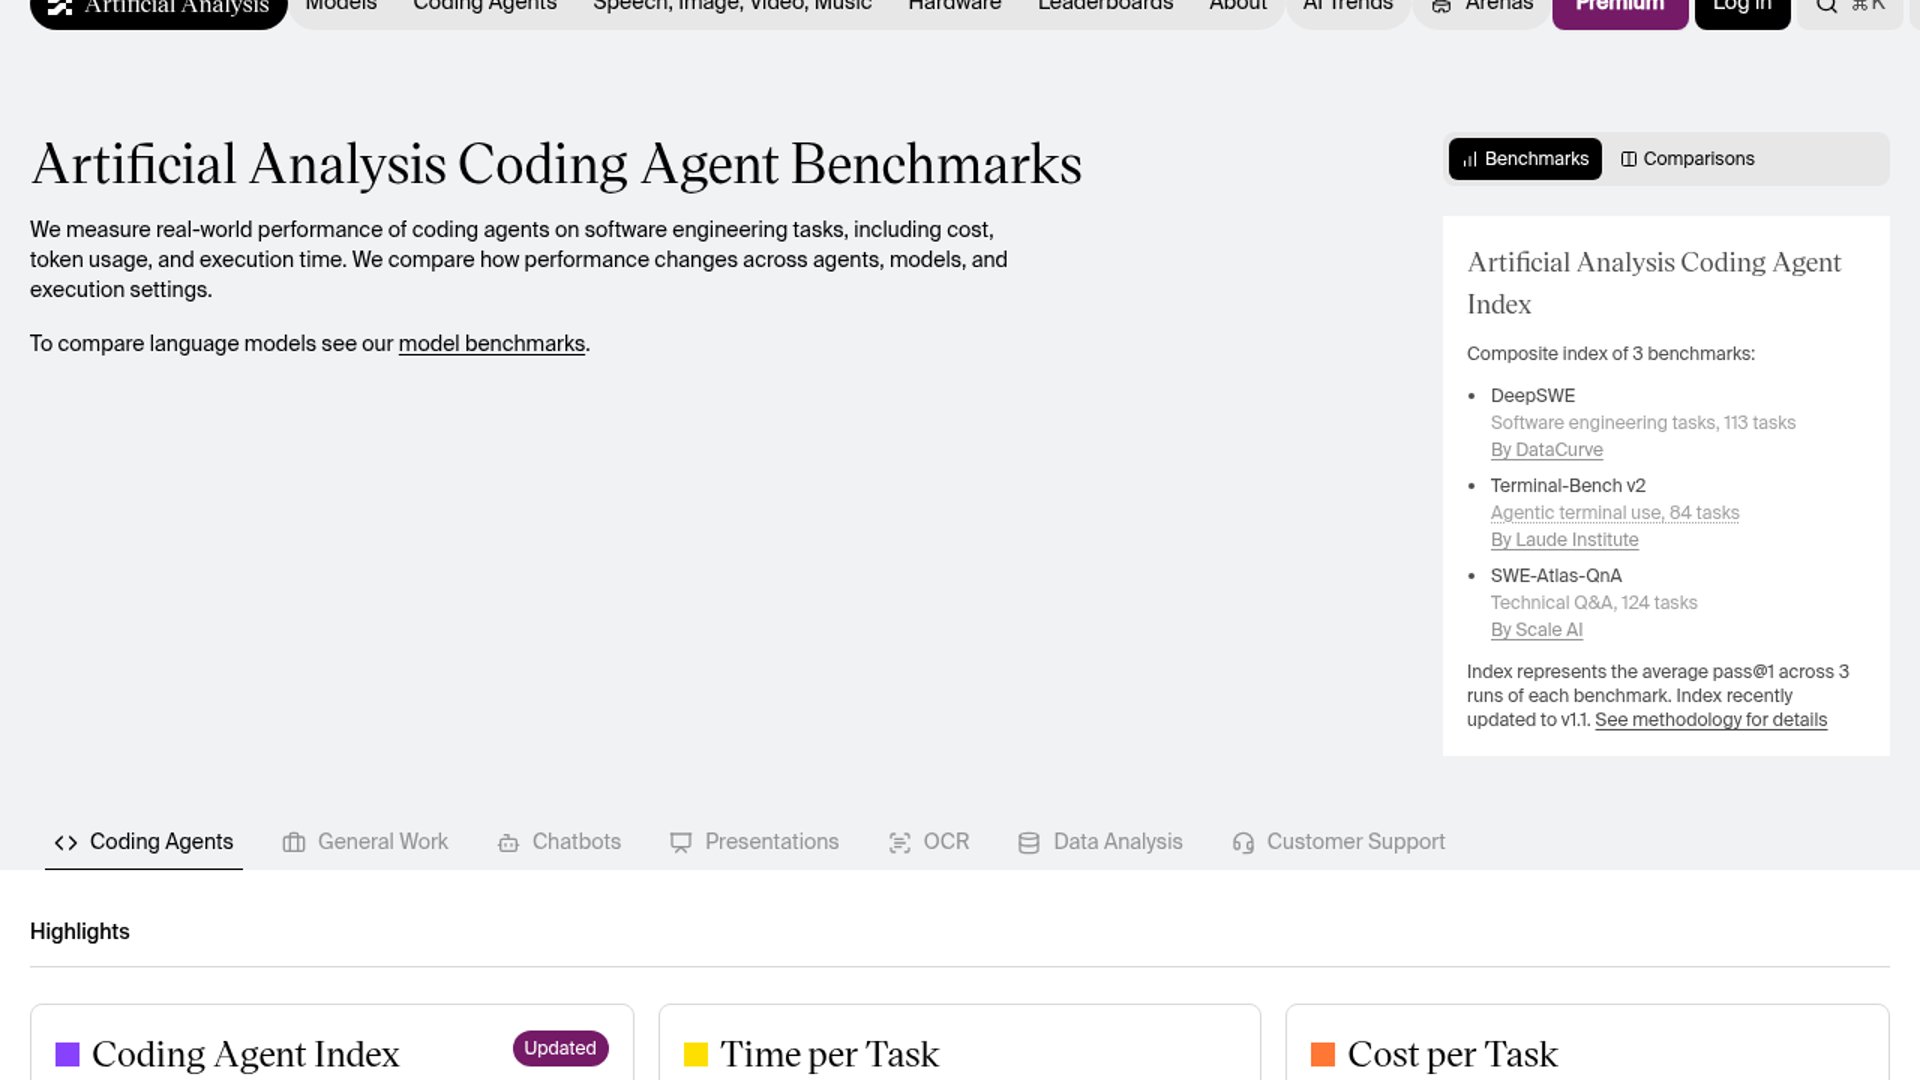Click the Updated badge
The image size is (1920, 1080).
(x=560, y=1048)
